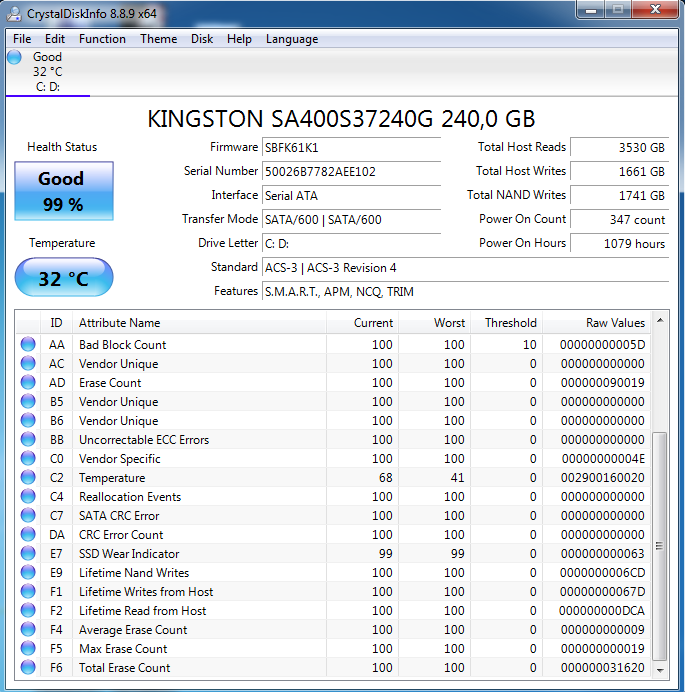This screenshot has height=692, width=685.
Task: Maximize the CrystalDiskInfo window
Action: point(618,10)
